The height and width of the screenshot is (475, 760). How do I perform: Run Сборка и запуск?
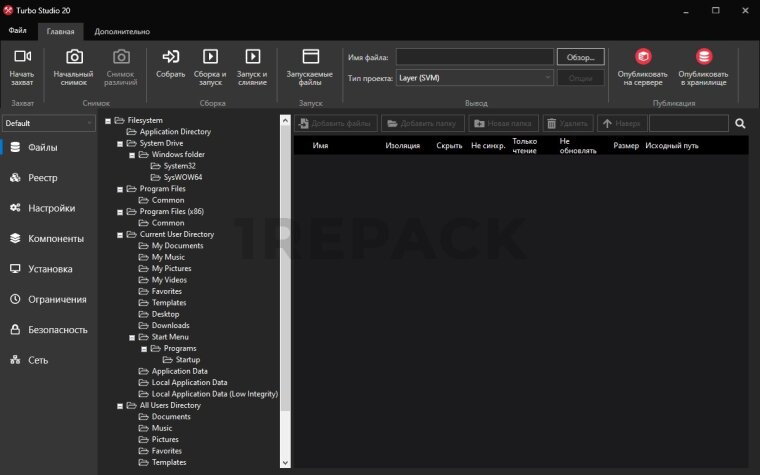211,57
